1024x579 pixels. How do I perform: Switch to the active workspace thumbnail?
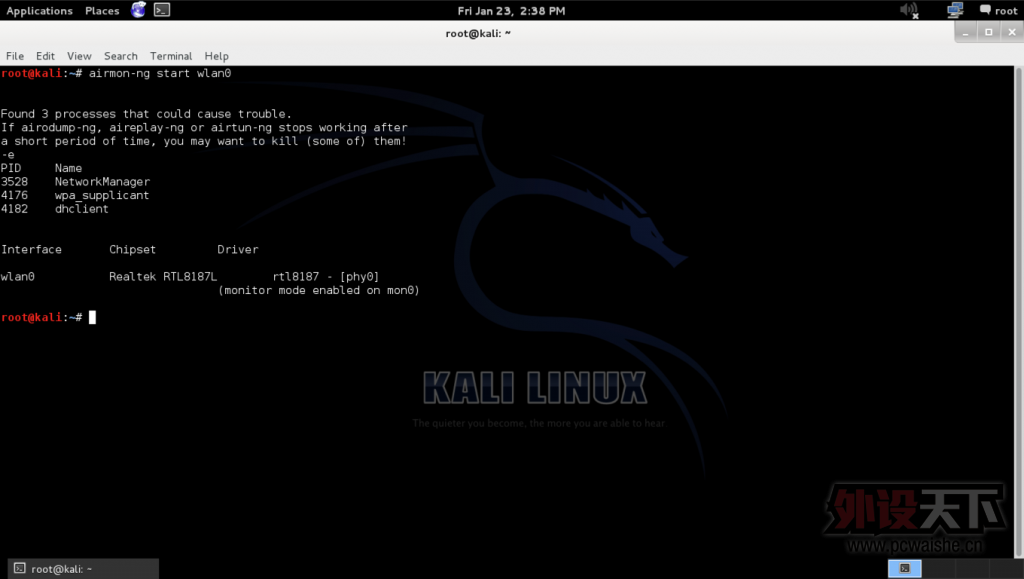tap(904, 569)
